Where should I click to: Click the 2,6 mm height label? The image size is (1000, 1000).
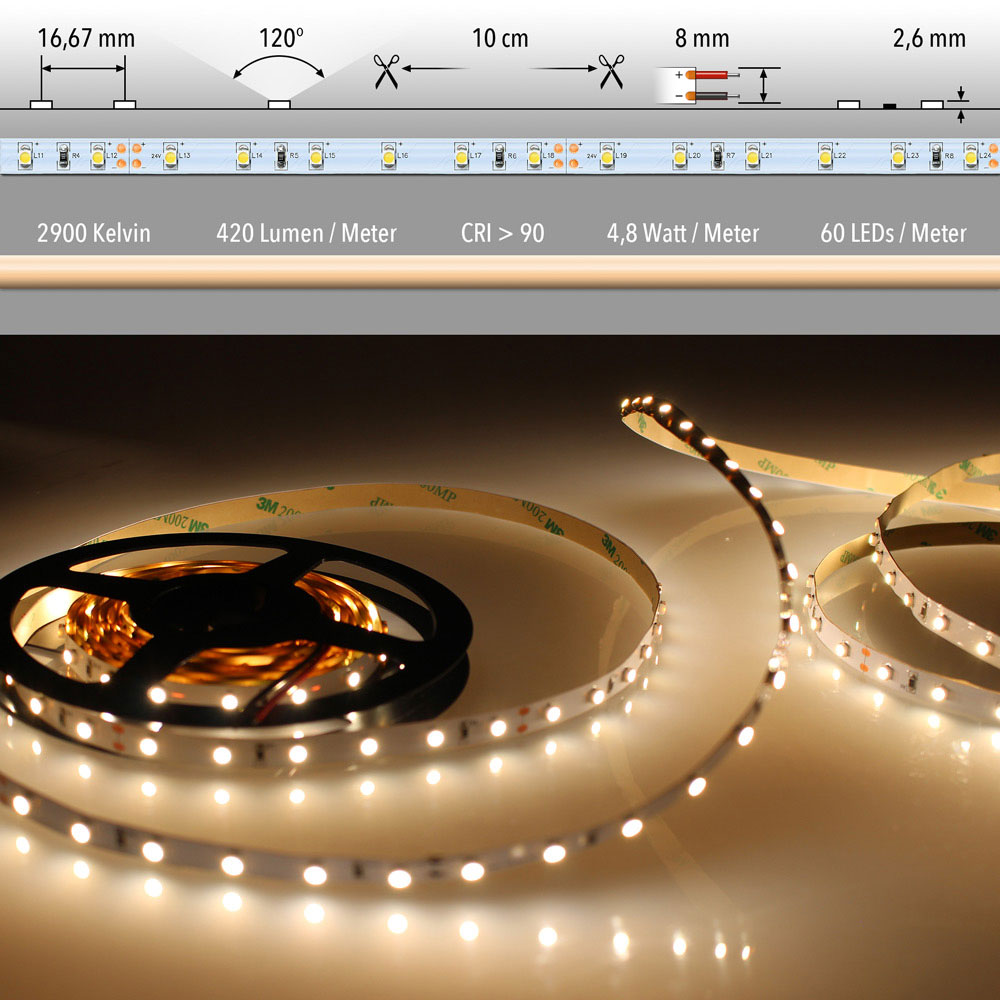tap(929, 40)
